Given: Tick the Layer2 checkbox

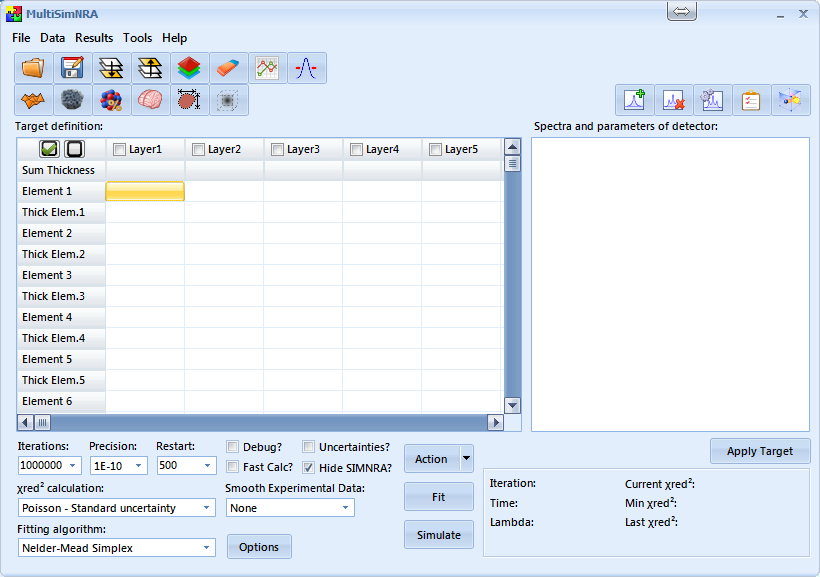Looking at the screenshot, I should tap(198, 150).
